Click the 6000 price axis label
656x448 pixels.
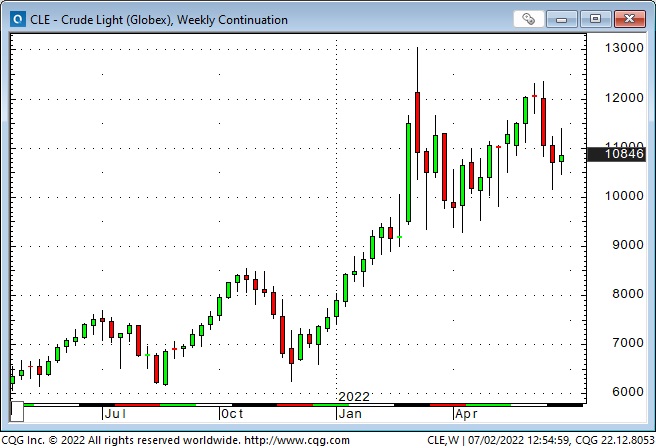[x=628, y=392]
